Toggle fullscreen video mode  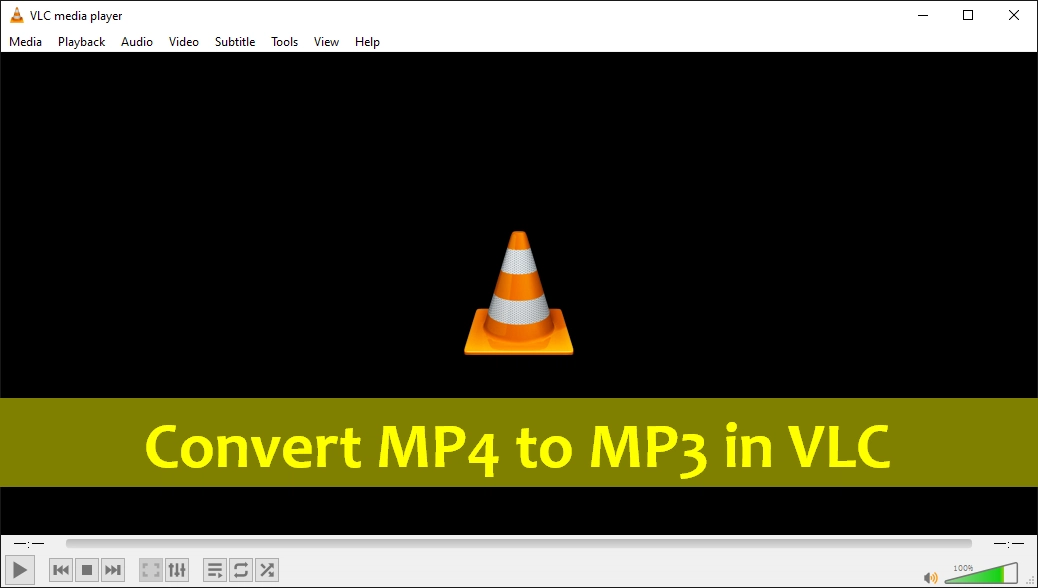tap(149, 569)
